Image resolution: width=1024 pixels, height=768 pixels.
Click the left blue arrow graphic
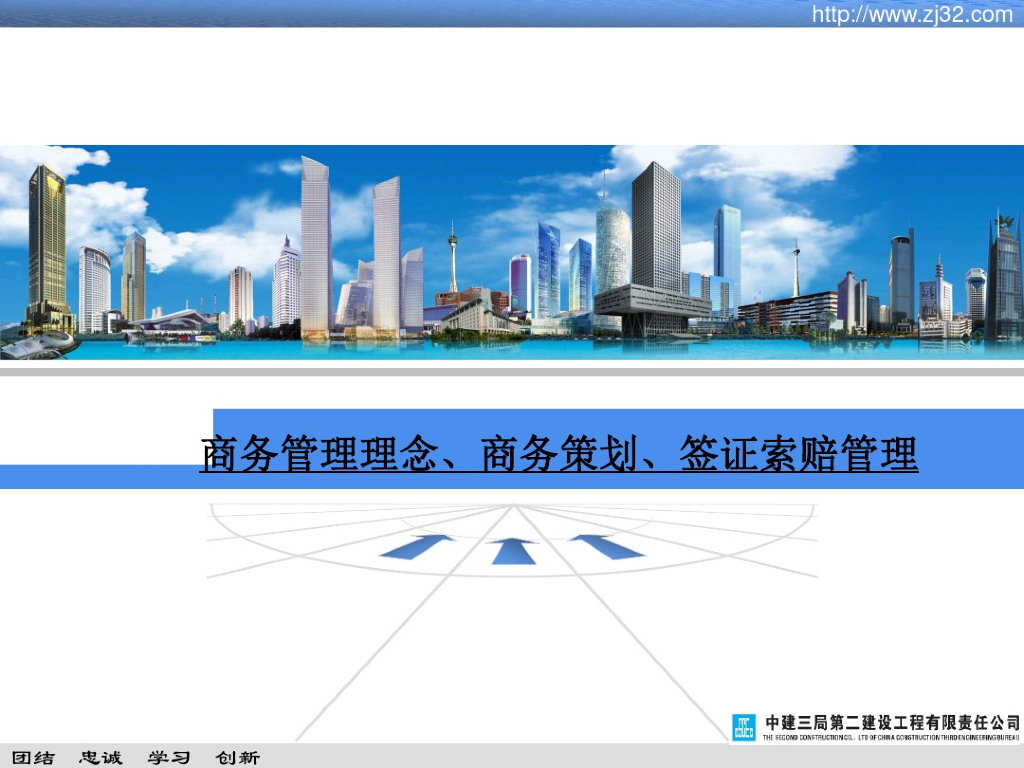click(417, 546)
